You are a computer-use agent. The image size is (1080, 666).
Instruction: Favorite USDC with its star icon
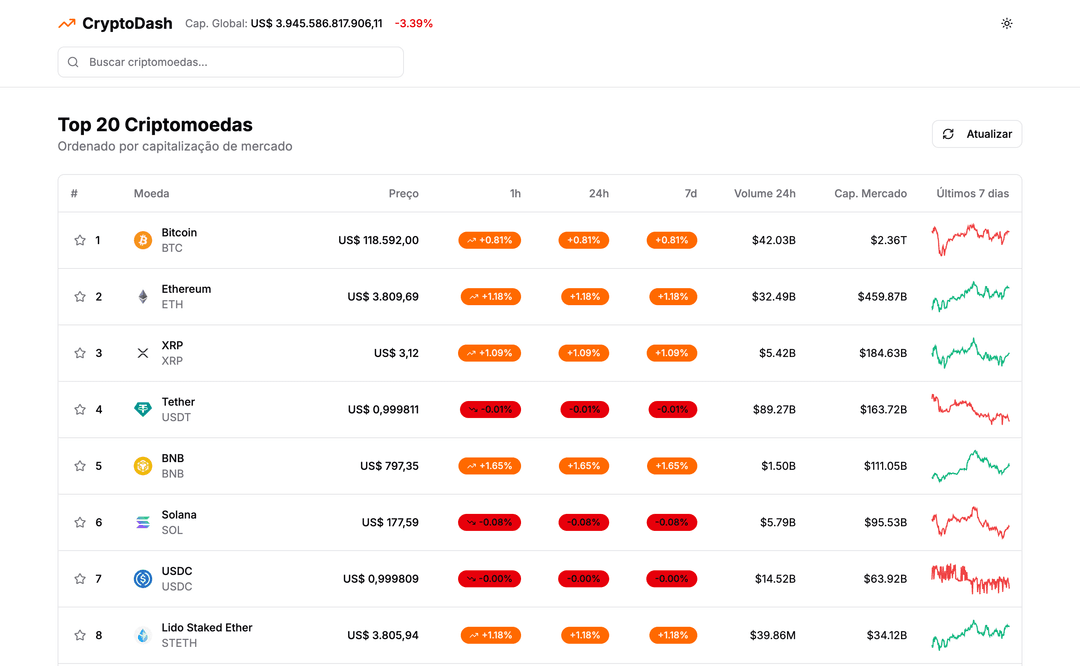tap(80, 579)
